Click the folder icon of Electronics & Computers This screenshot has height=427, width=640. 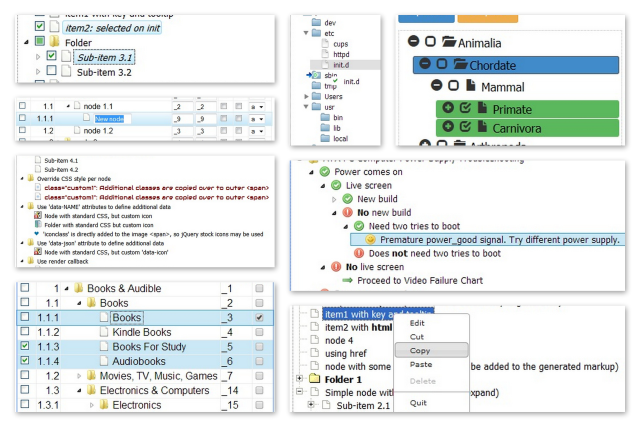(91, 390)
